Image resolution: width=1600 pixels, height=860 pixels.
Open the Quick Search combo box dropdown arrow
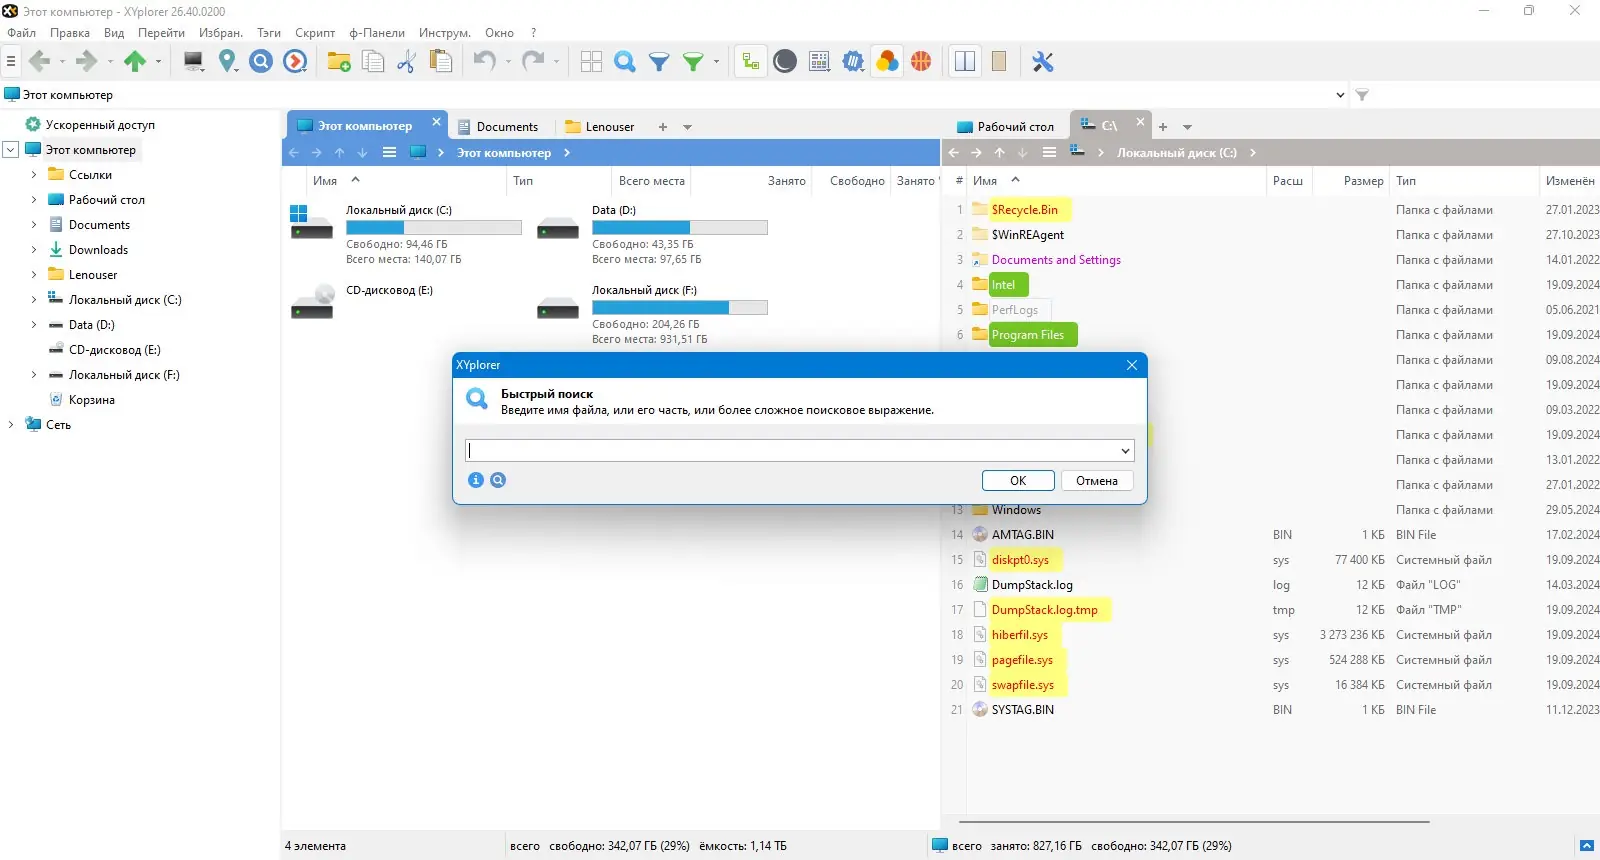(1125, 451)
